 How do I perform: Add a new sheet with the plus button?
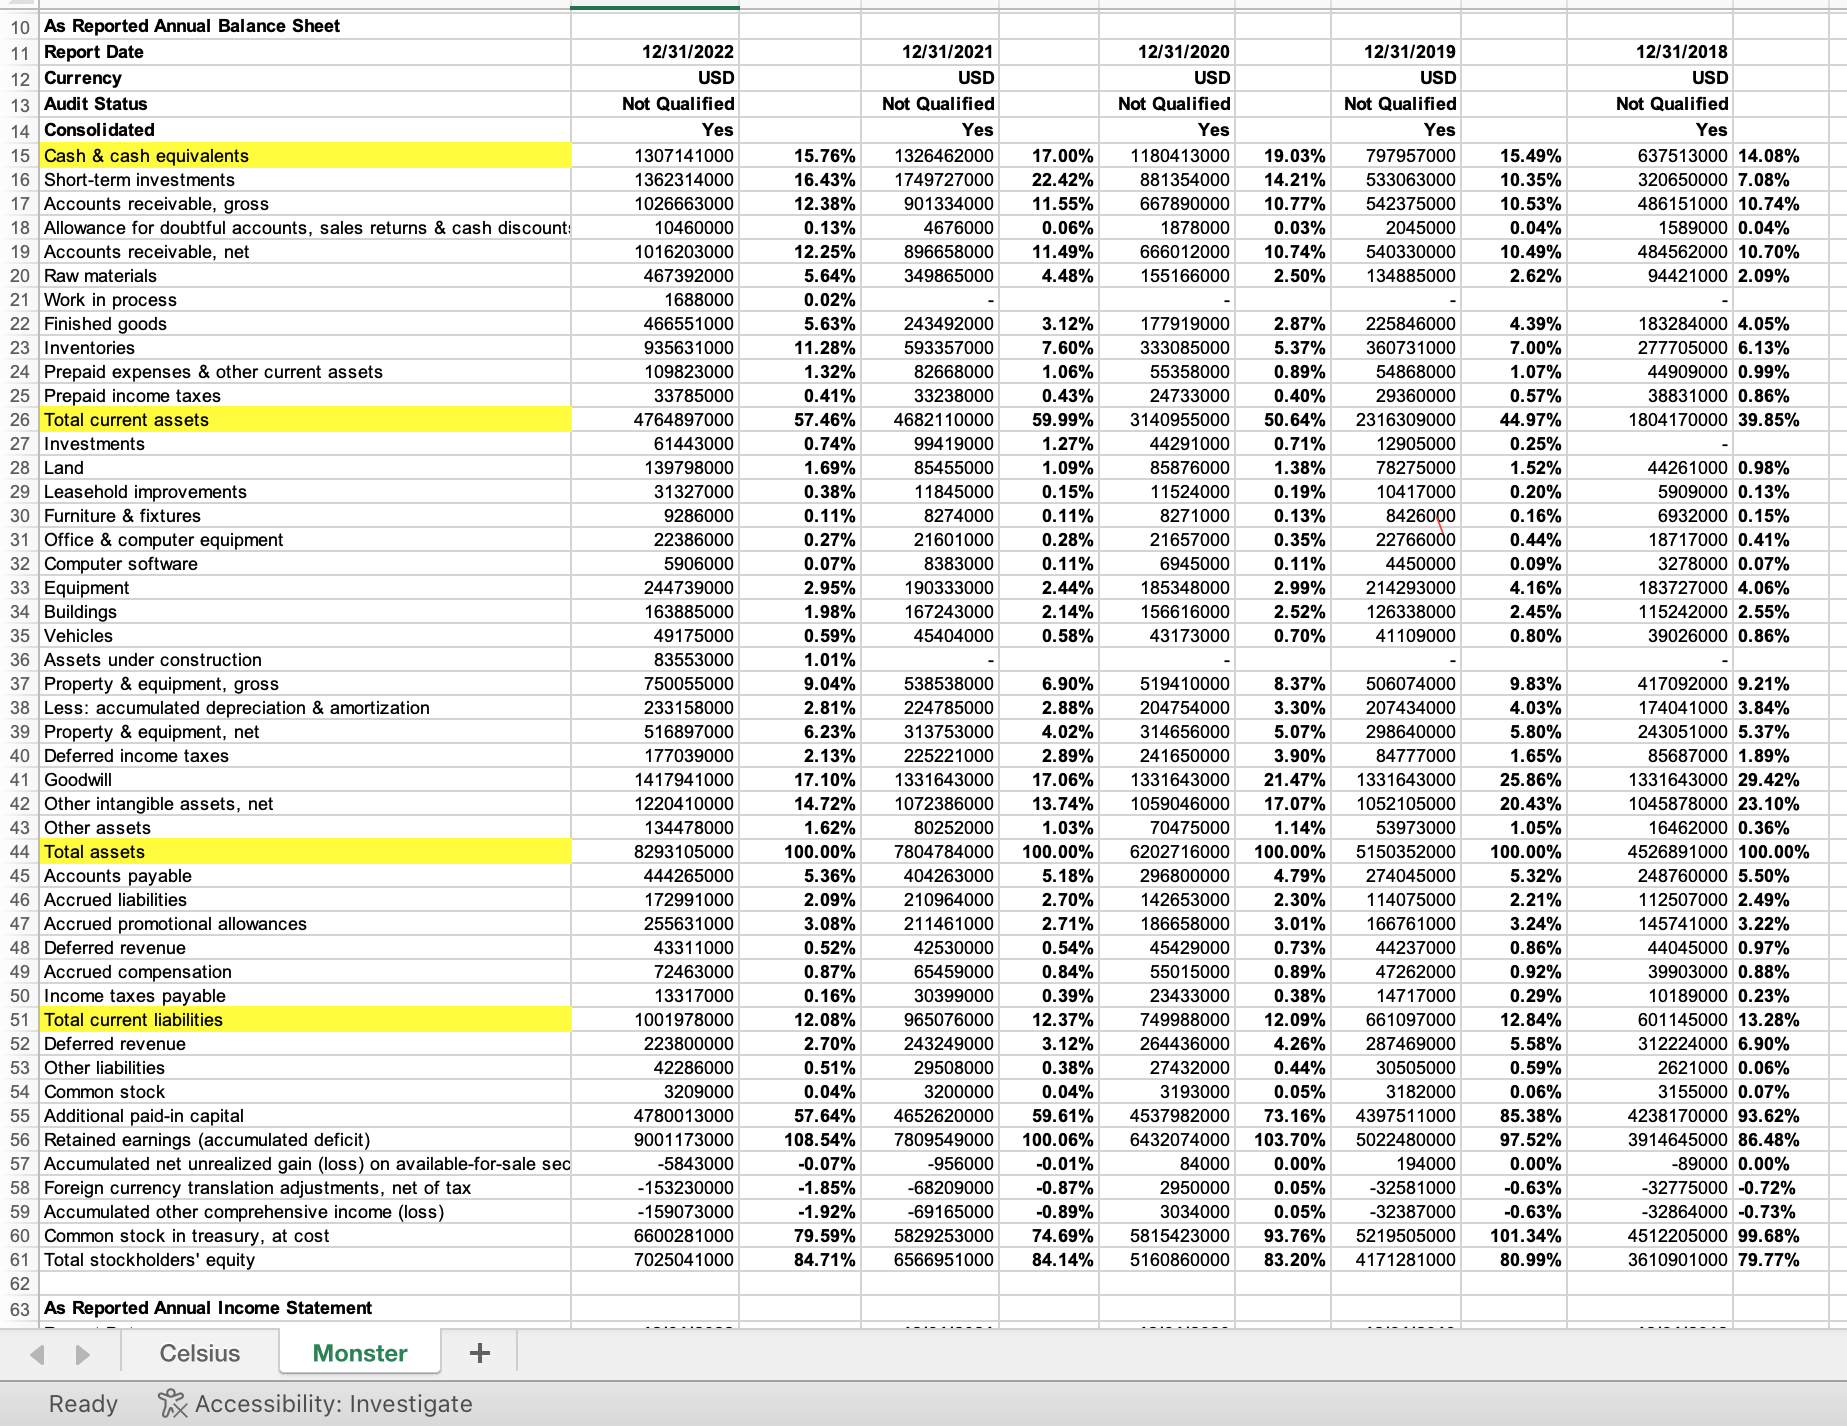pyautogui.click(x=480, y=1353)
